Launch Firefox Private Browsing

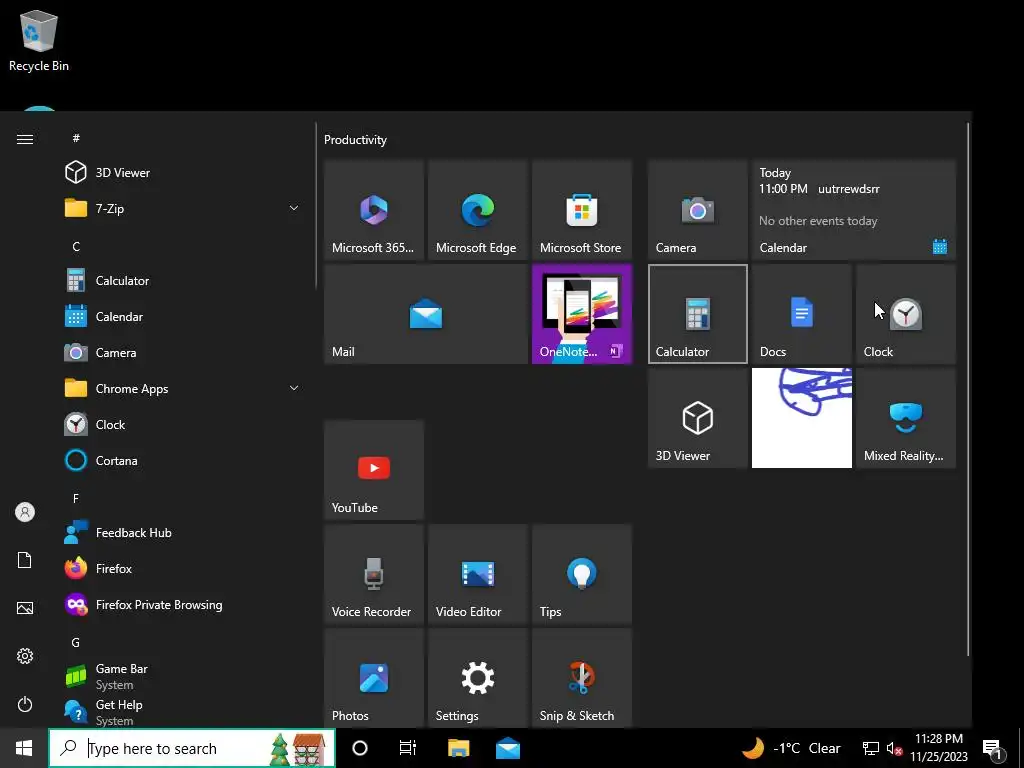[183, 605]
